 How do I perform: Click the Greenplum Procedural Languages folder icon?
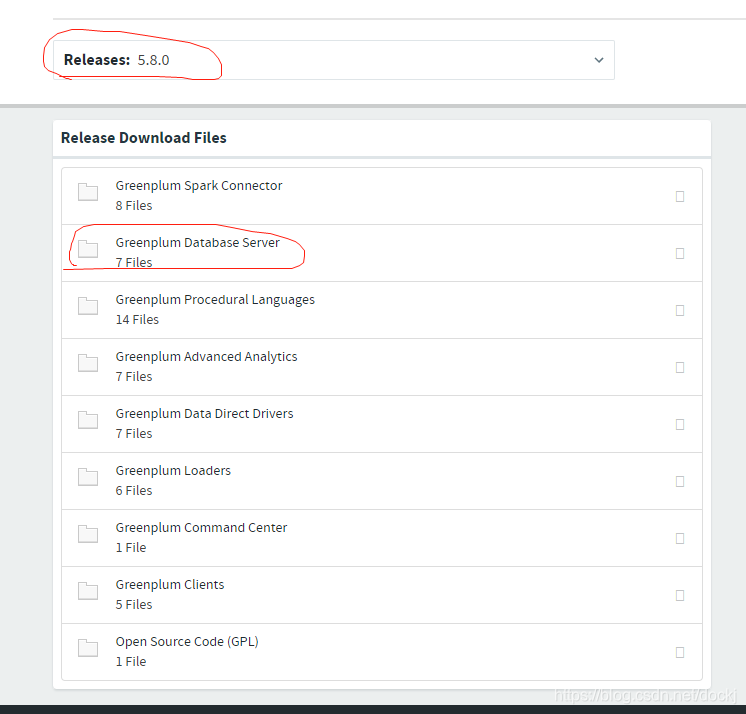88,306
